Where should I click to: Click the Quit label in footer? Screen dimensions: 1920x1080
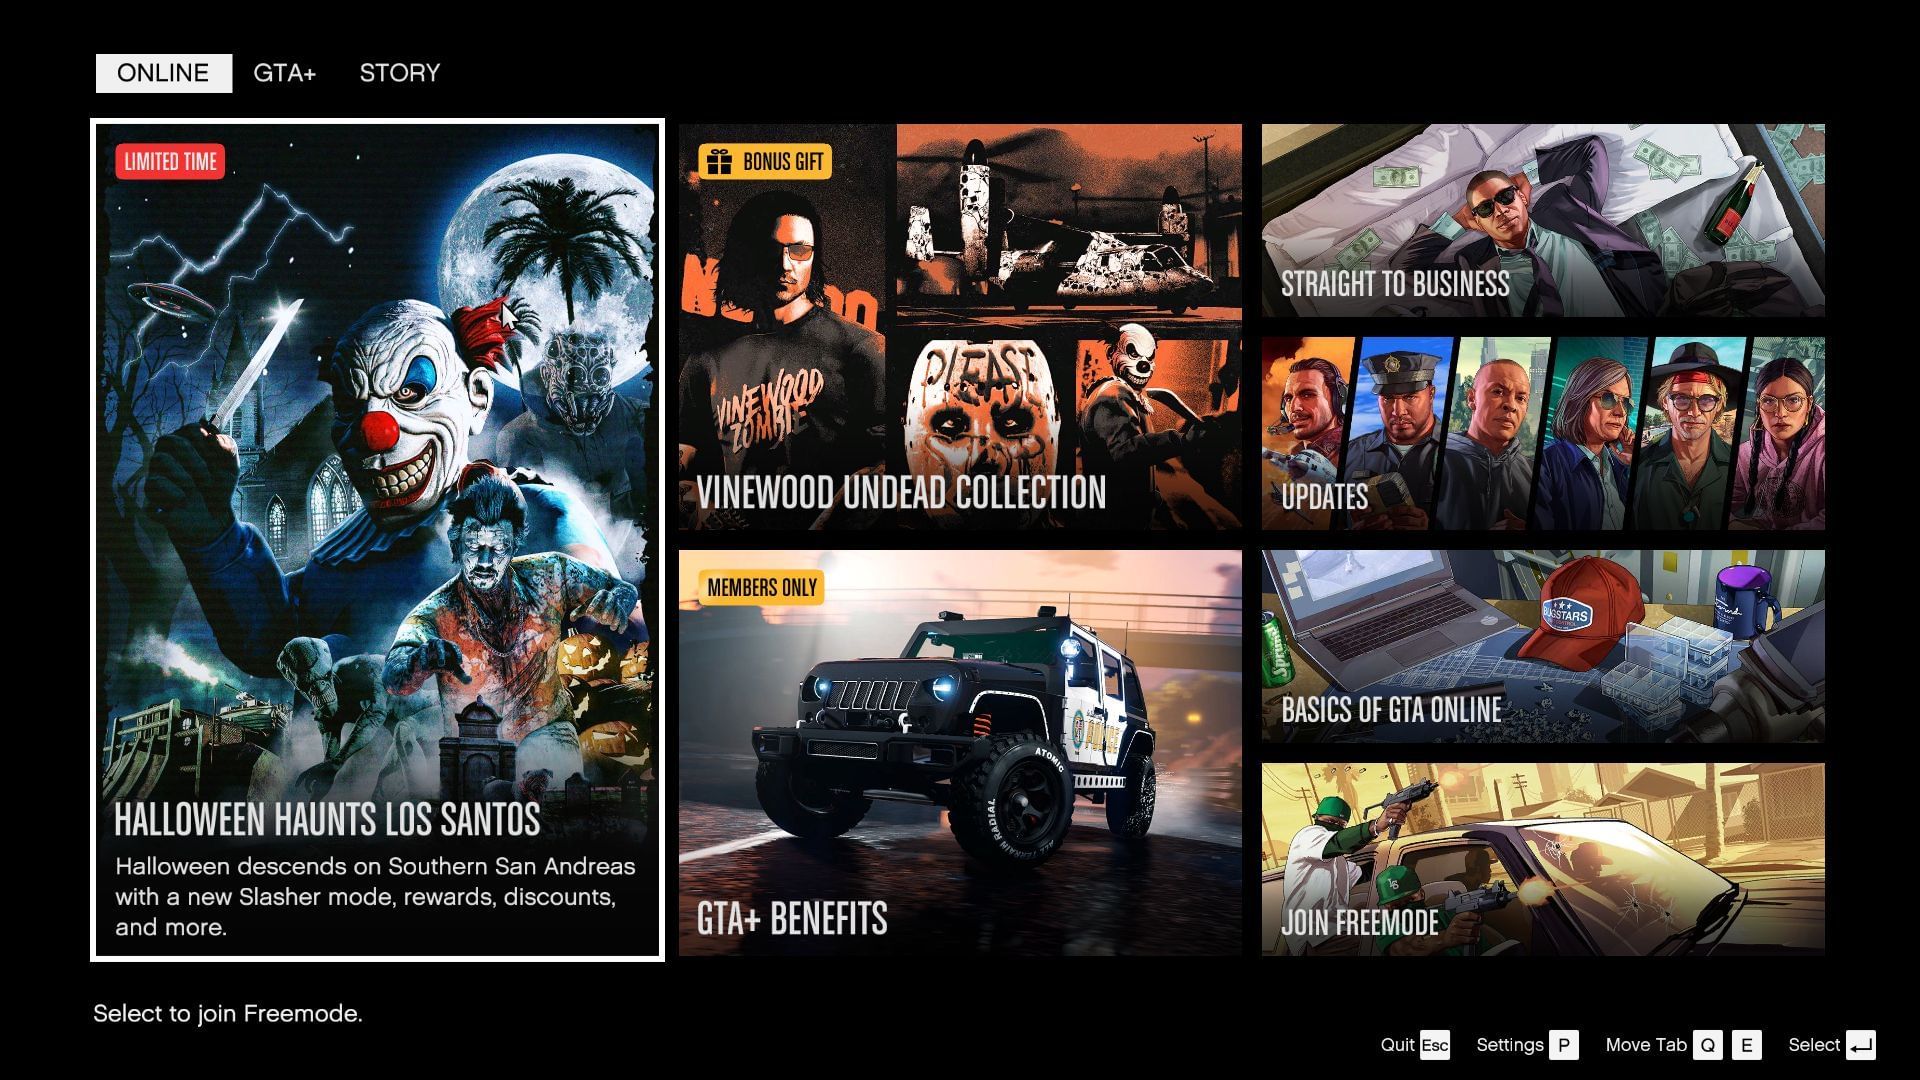[1397, 1045]
